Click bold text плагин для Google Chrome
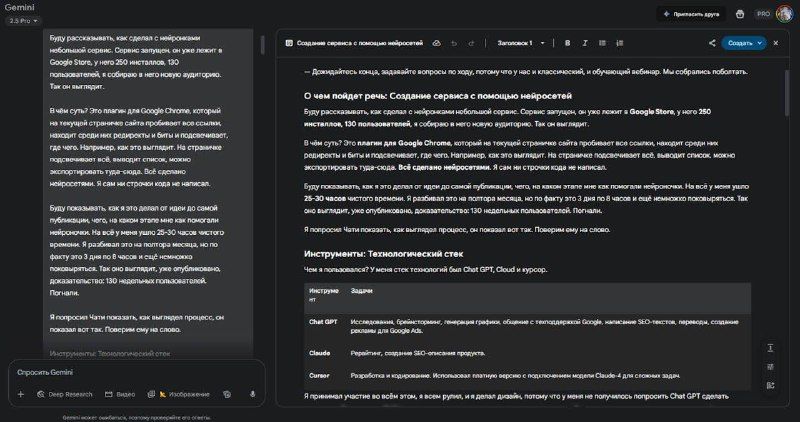 point(404,143)
